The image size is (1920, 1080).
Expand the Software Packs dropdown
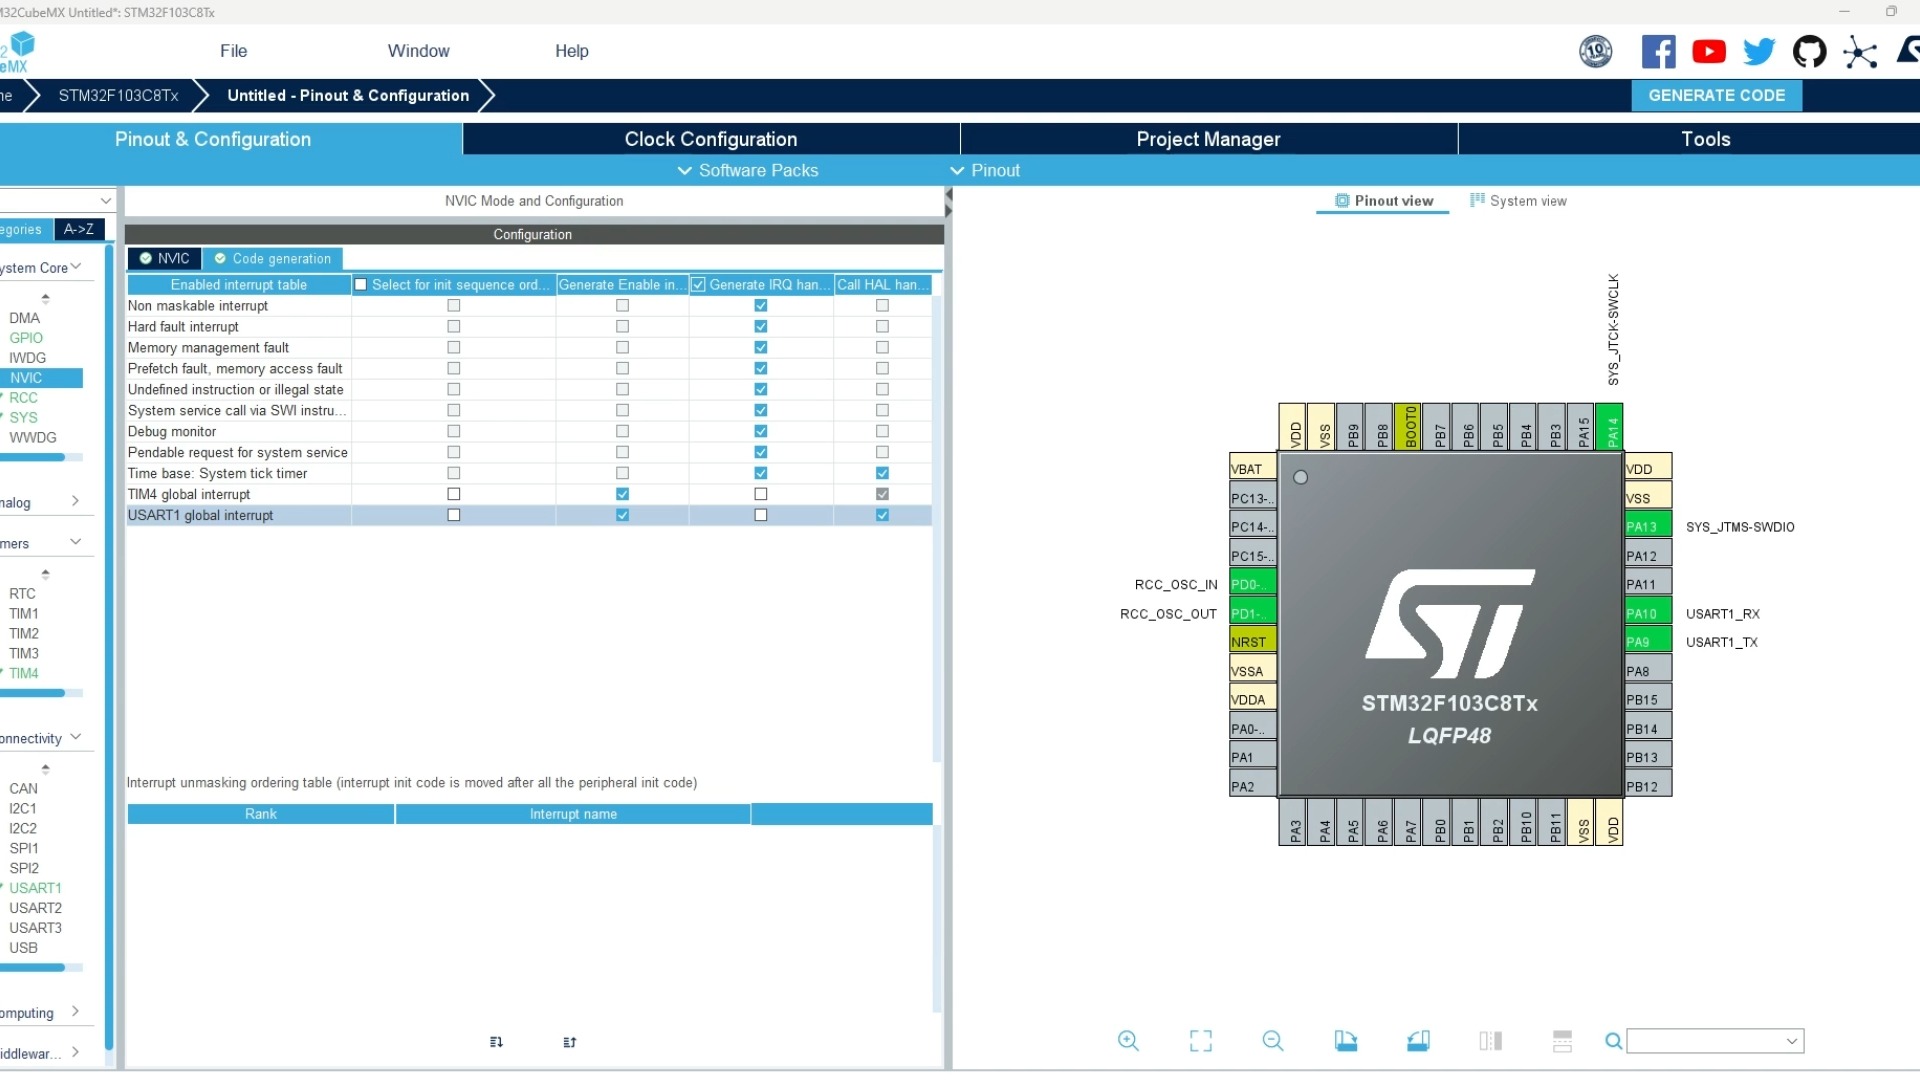coord(748,170)
